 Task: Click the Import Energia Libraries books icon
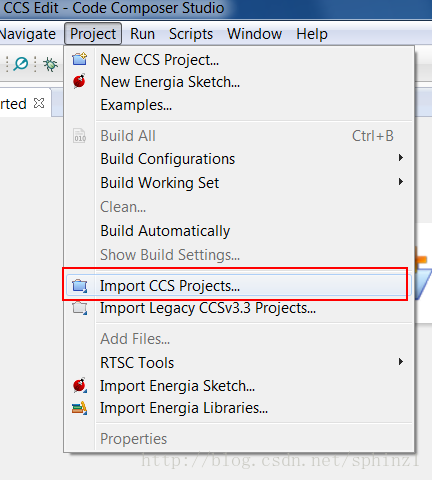coord(80,408)
